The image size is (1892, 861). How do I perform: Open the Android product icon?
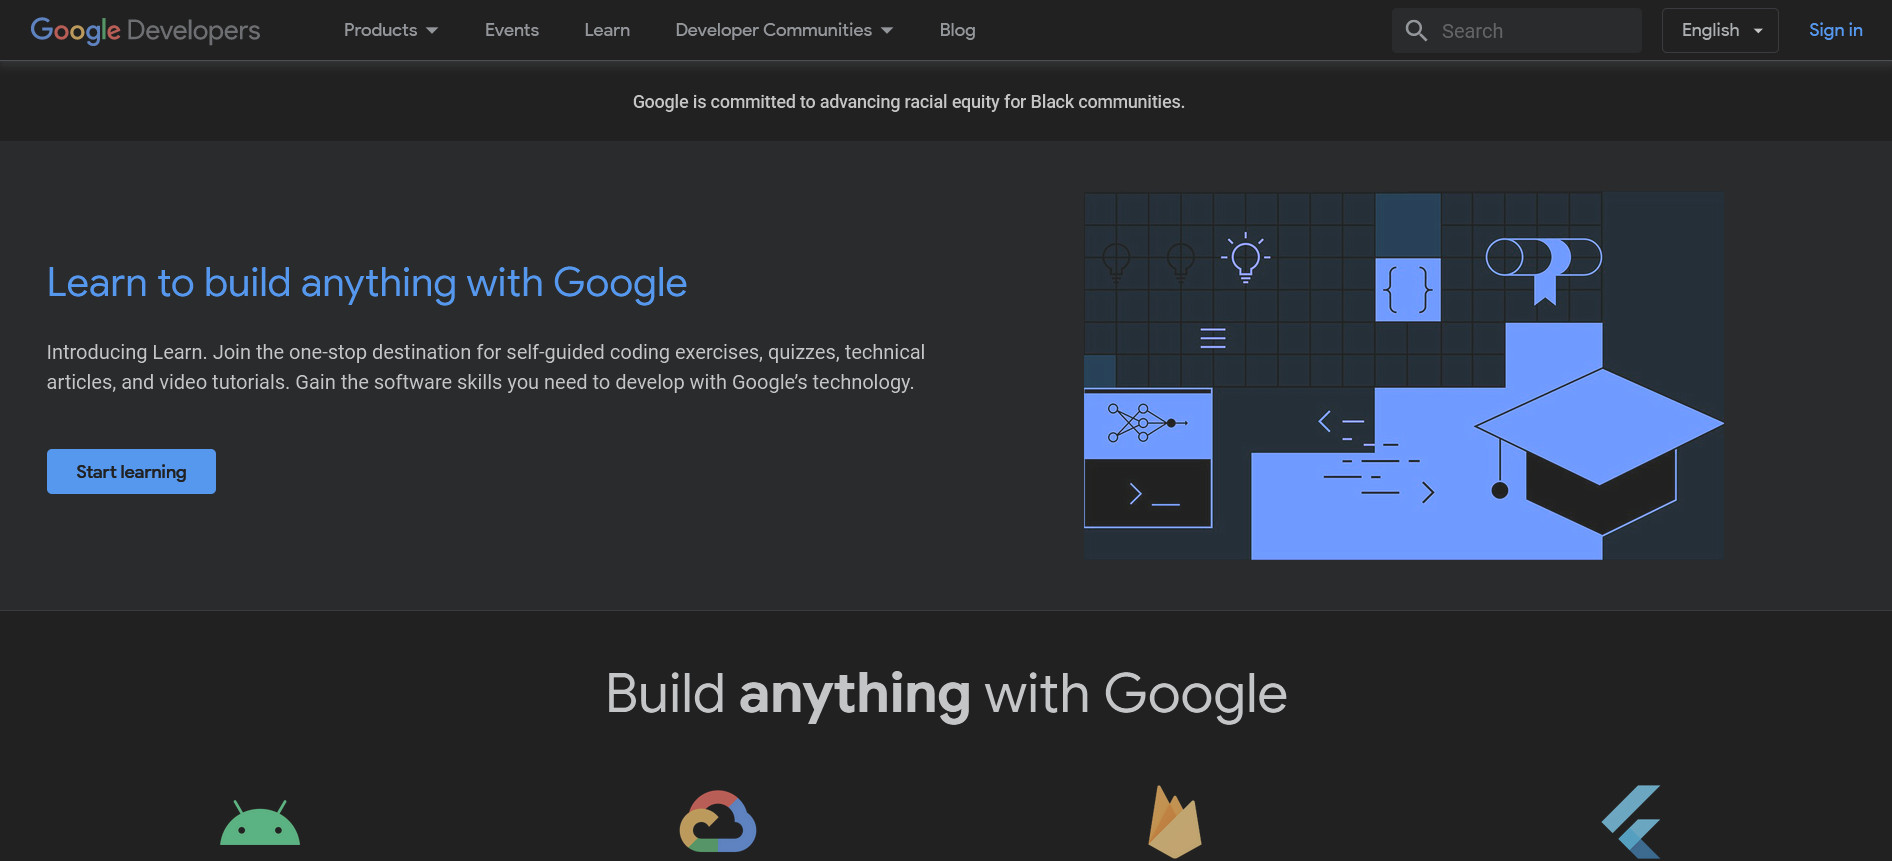tap(260, 822)
